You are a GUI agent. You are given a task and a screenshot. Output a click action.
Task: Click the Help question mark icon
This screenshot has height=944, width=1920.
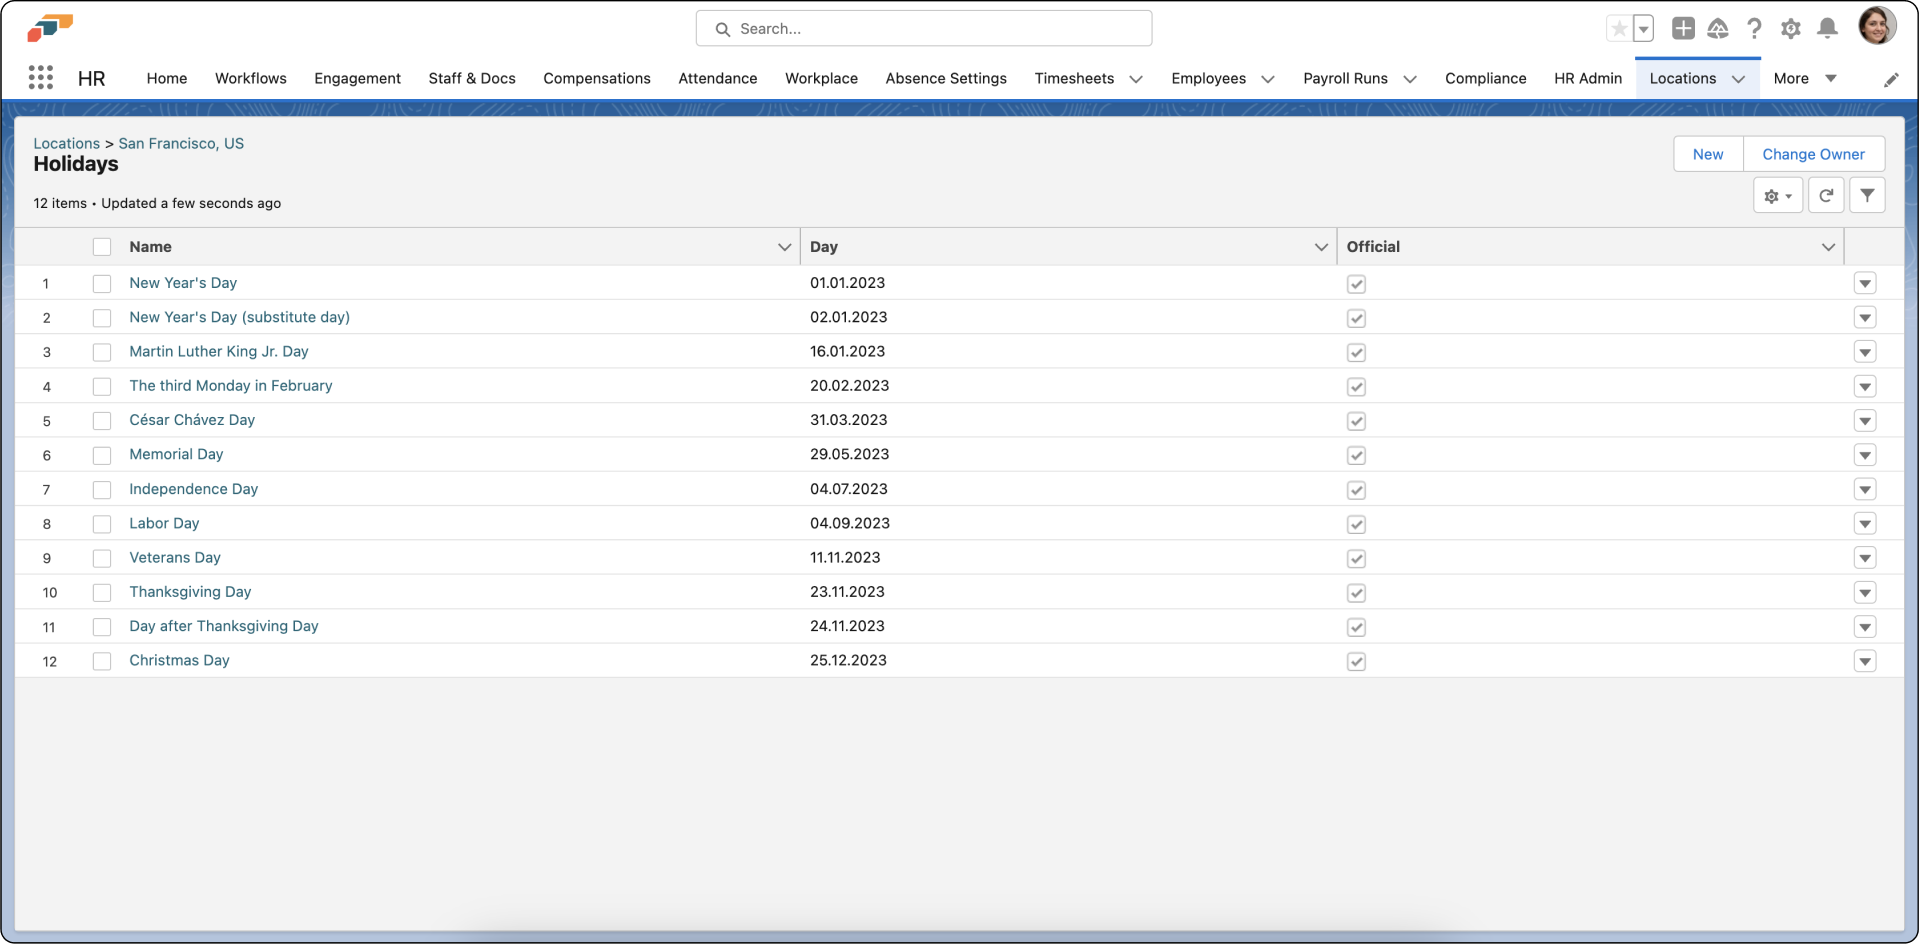point(1754,29)
